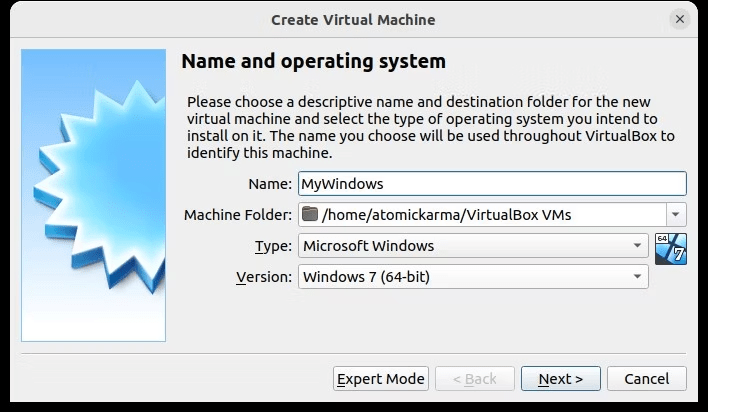Click the "Please choose a descriptive name" paragraph
748x416 pixels.
(430, 127)
